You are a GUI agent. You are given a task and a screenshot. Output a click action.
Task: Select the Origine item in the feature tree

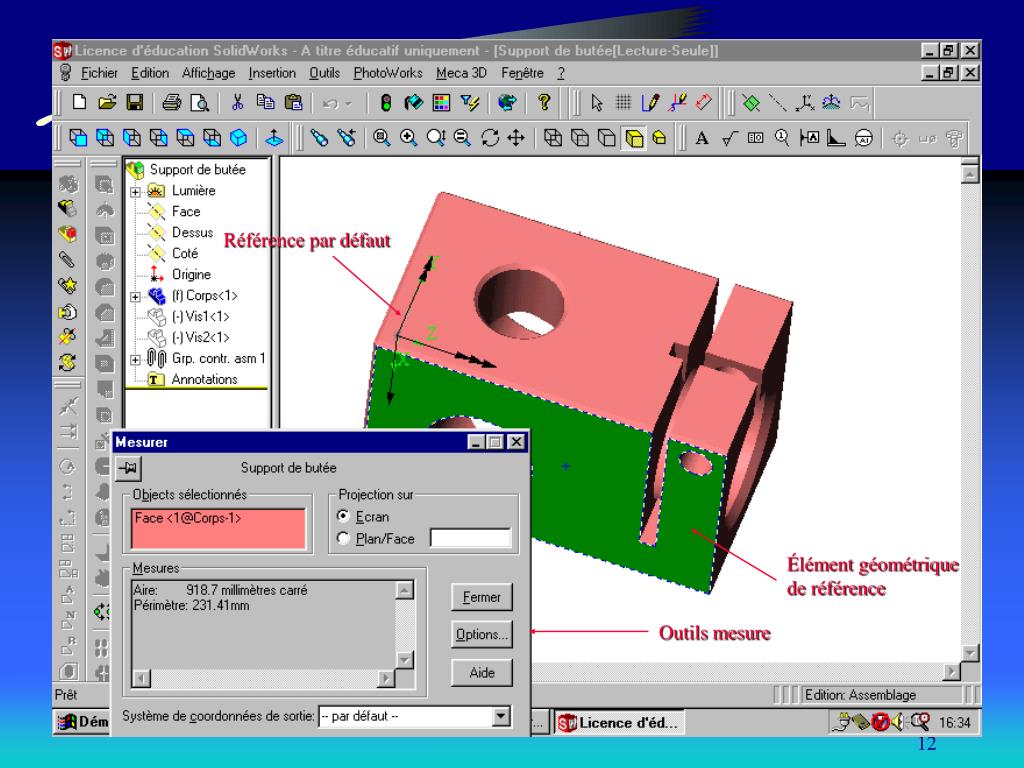191,274
